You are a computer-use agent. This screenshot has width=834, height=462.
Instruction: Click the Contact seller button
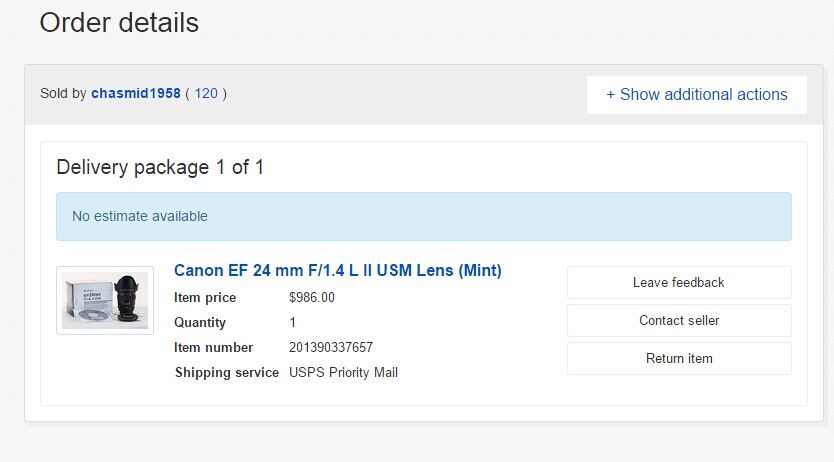coord(679,321)
